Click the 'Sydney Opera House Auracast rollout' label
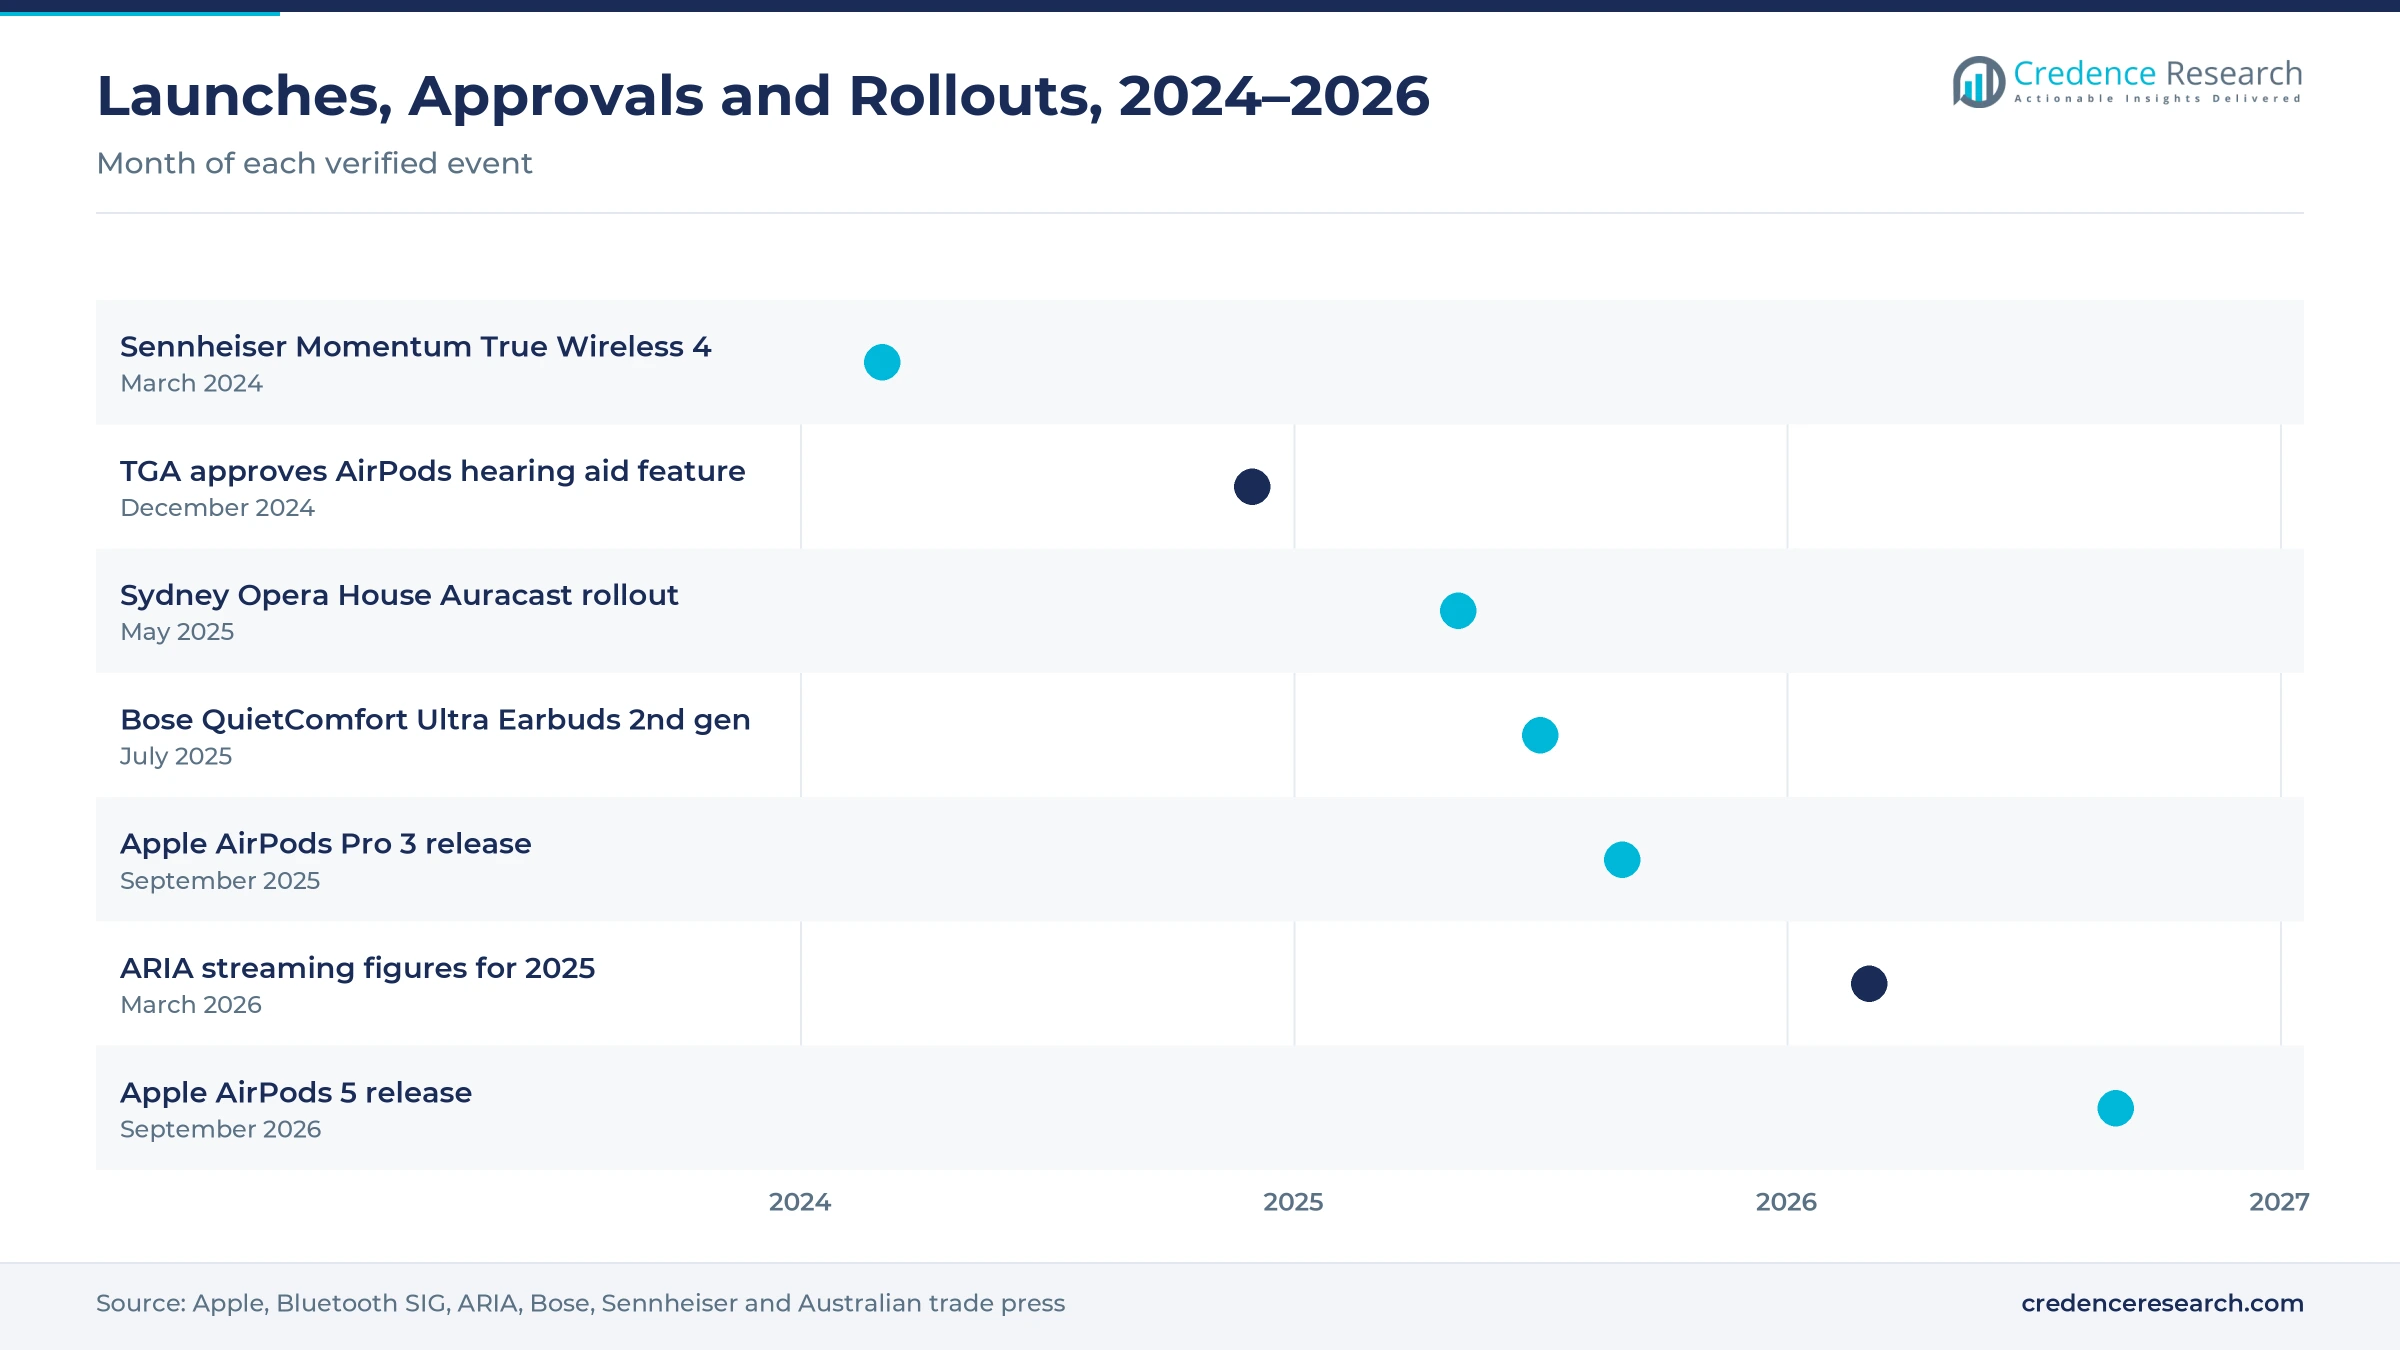Screen dimensions: 2400x1350 coord(399,595)
